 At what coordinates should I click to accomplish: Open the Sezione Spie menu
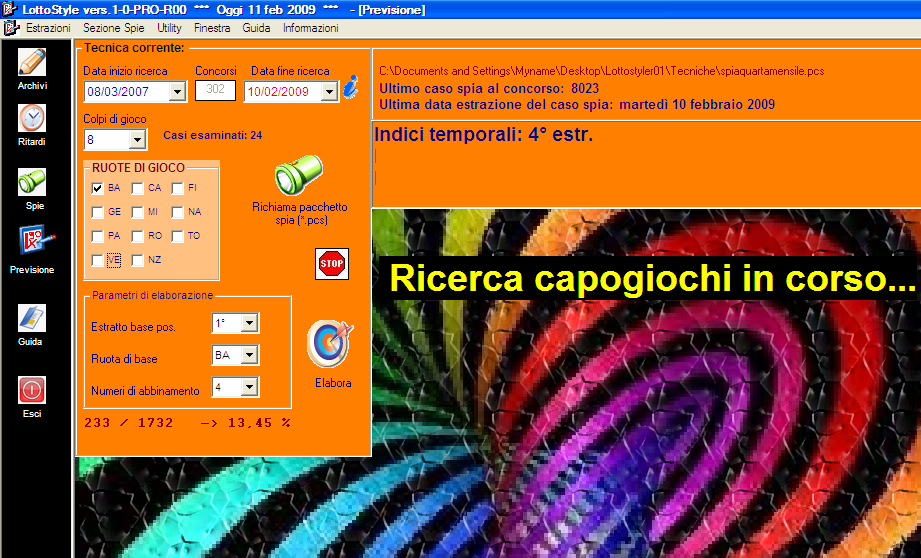click(x=113, y=28)
